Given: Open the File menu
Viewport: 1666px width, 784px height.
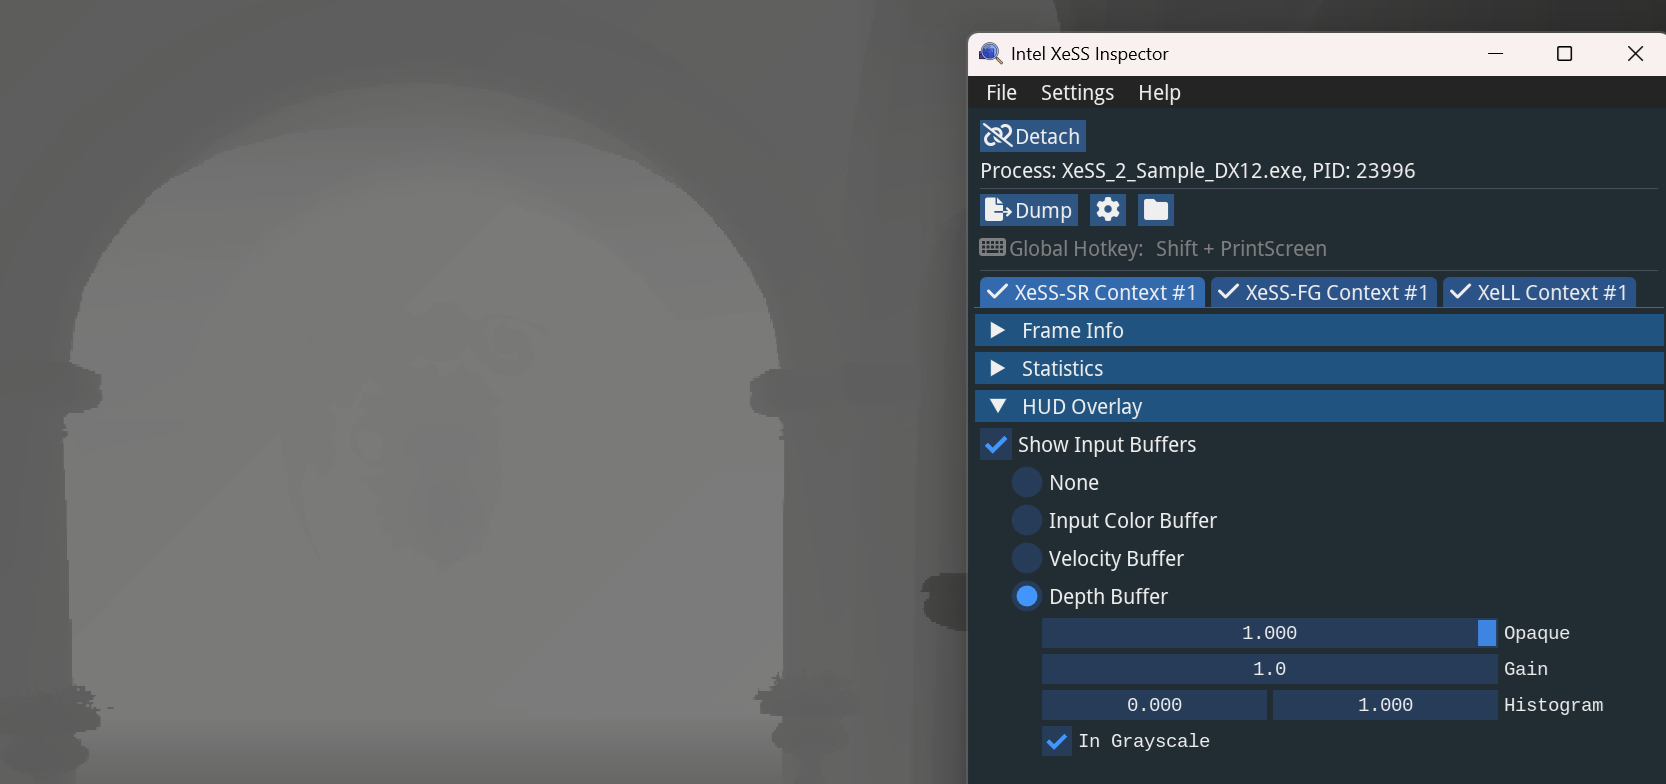Looking at the screenshot, I should pos(1001,93).
